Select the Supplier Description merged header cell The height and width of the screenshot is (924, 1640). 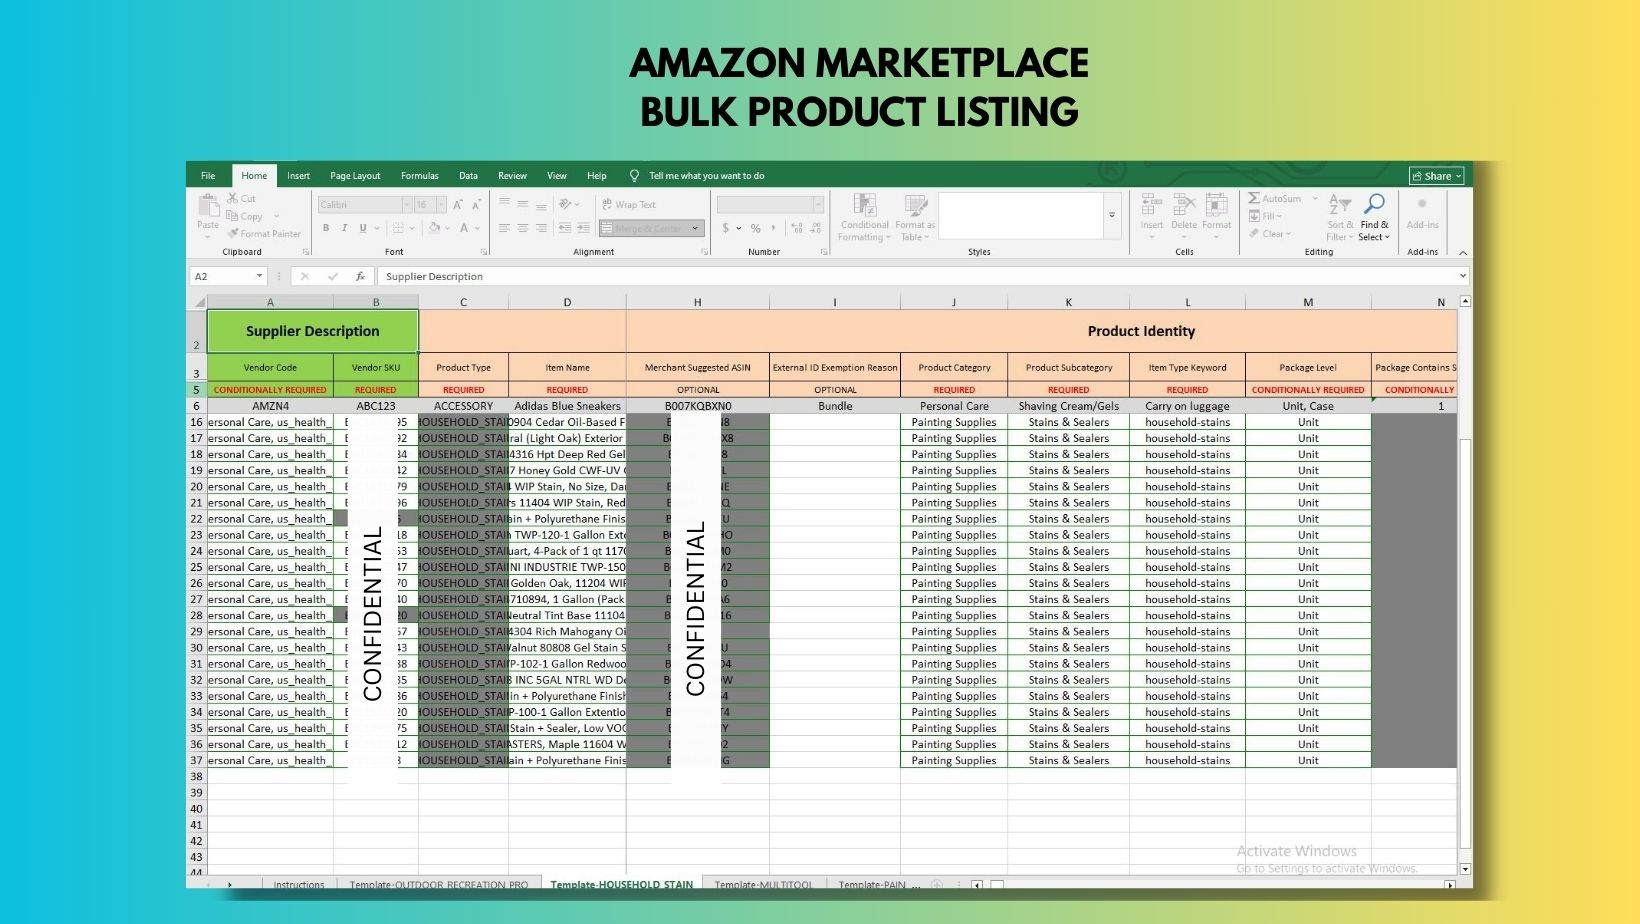tap(312, 331)
